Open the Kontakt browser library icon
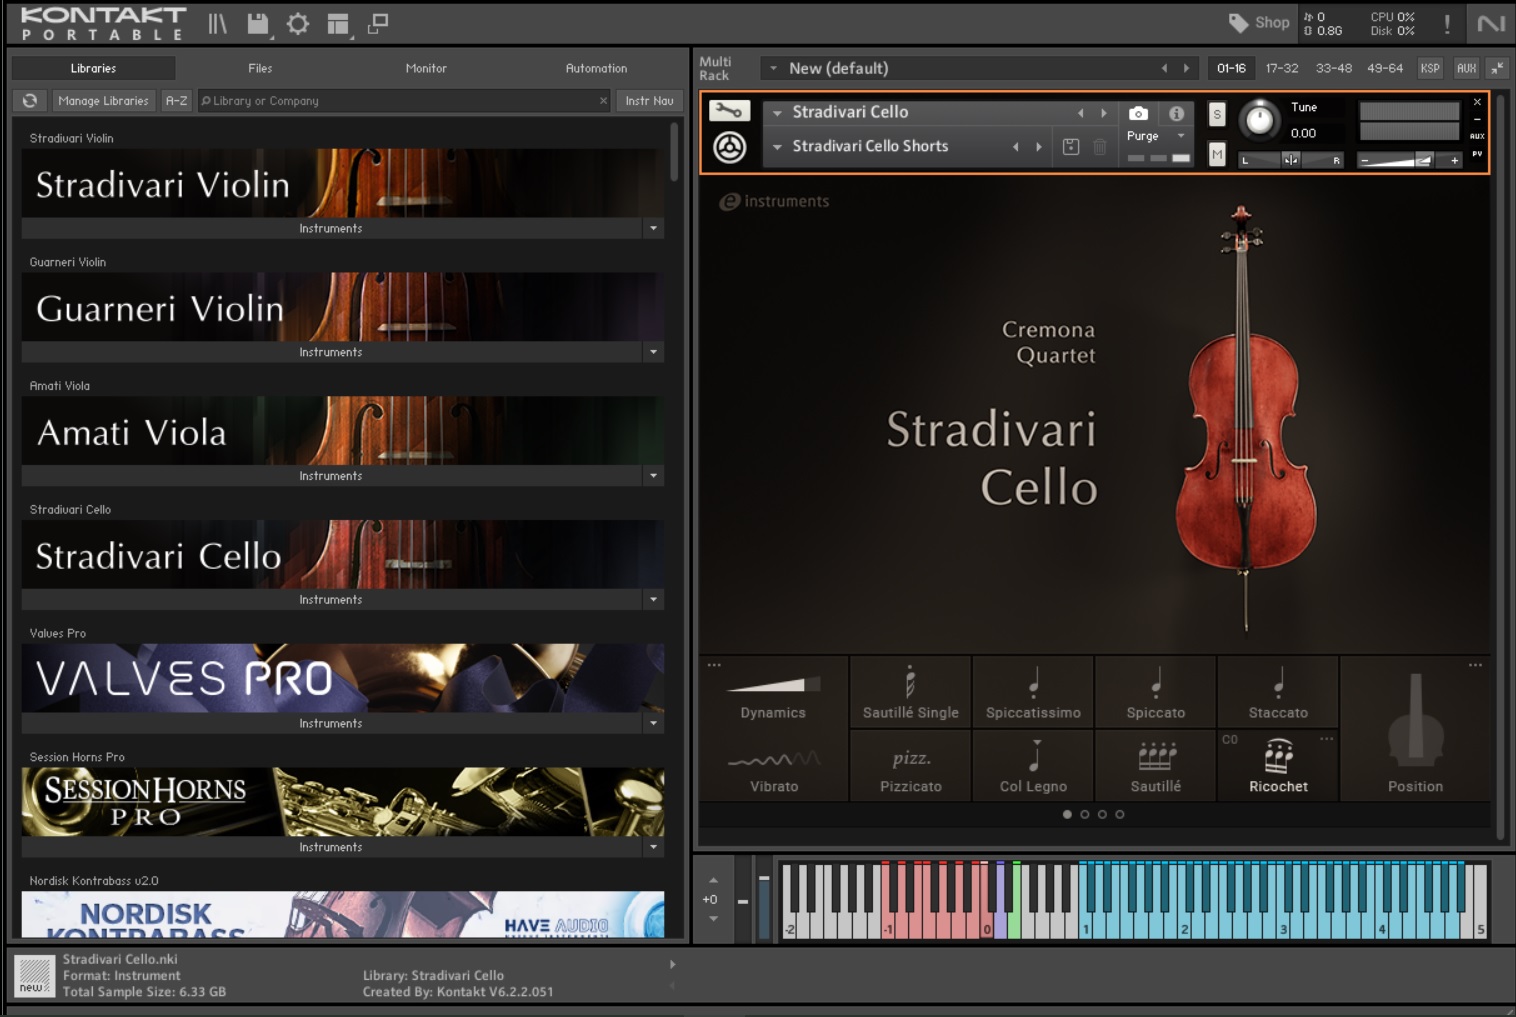 pyautogui.click(x=215, y=24)
